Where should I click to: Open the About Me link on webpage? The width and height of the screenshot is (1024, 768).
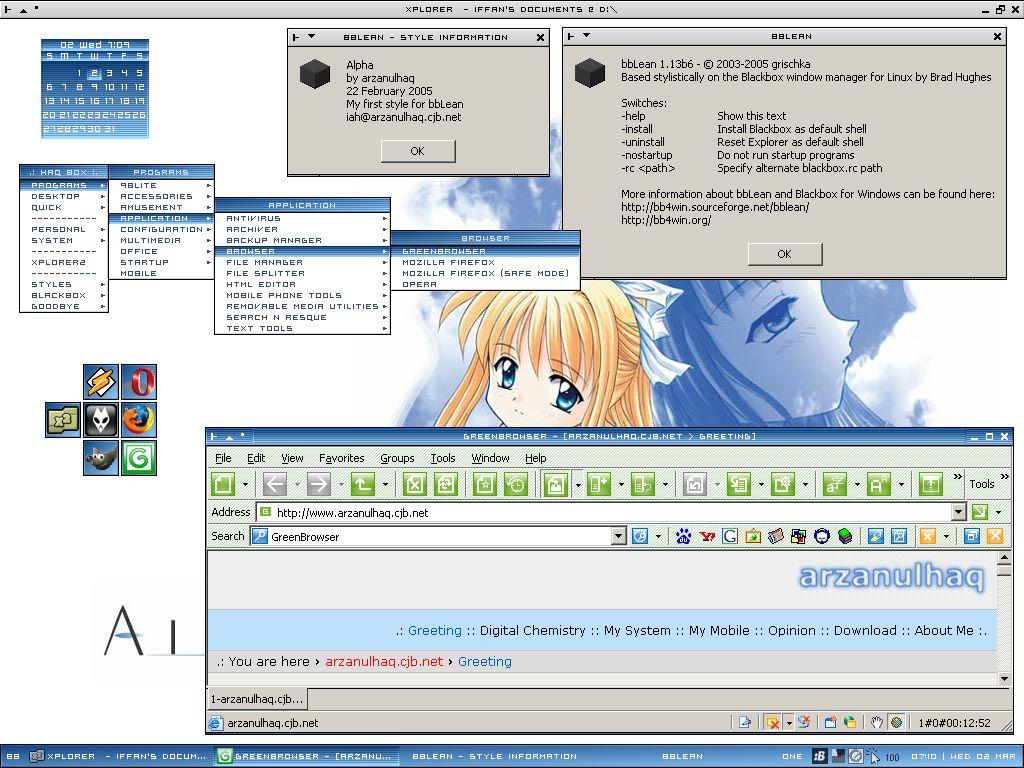[944, 630]
